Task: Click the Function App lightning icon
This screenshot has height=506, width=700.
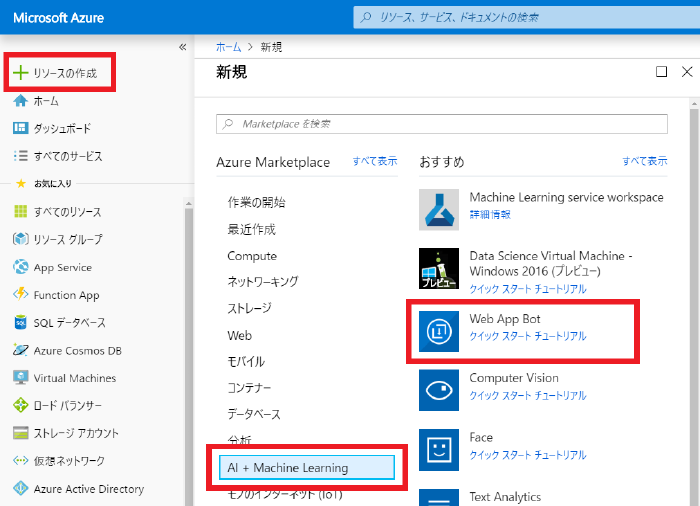Action: point(21,294)
